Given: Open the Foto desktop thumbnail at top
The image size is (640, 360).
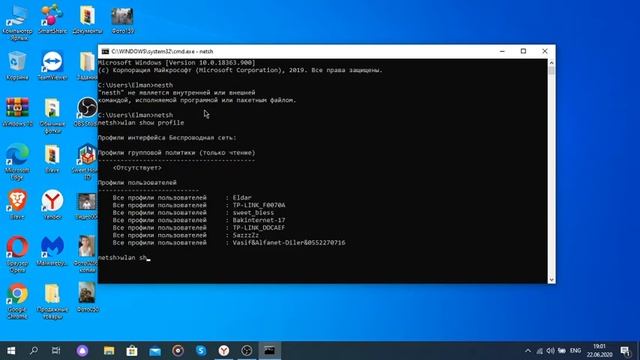Looking at the screenshot, I should 122,20.
